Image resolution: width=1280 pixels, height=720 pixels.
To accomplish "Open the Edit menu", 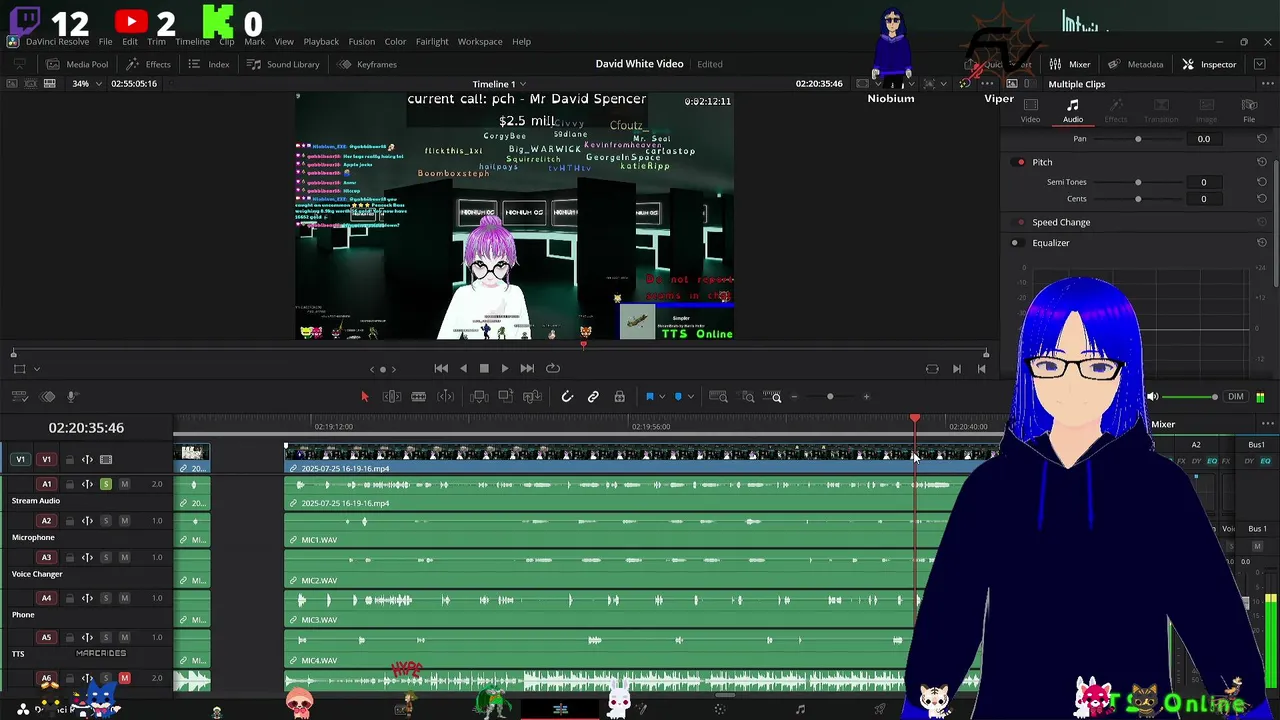I will 130,42.
